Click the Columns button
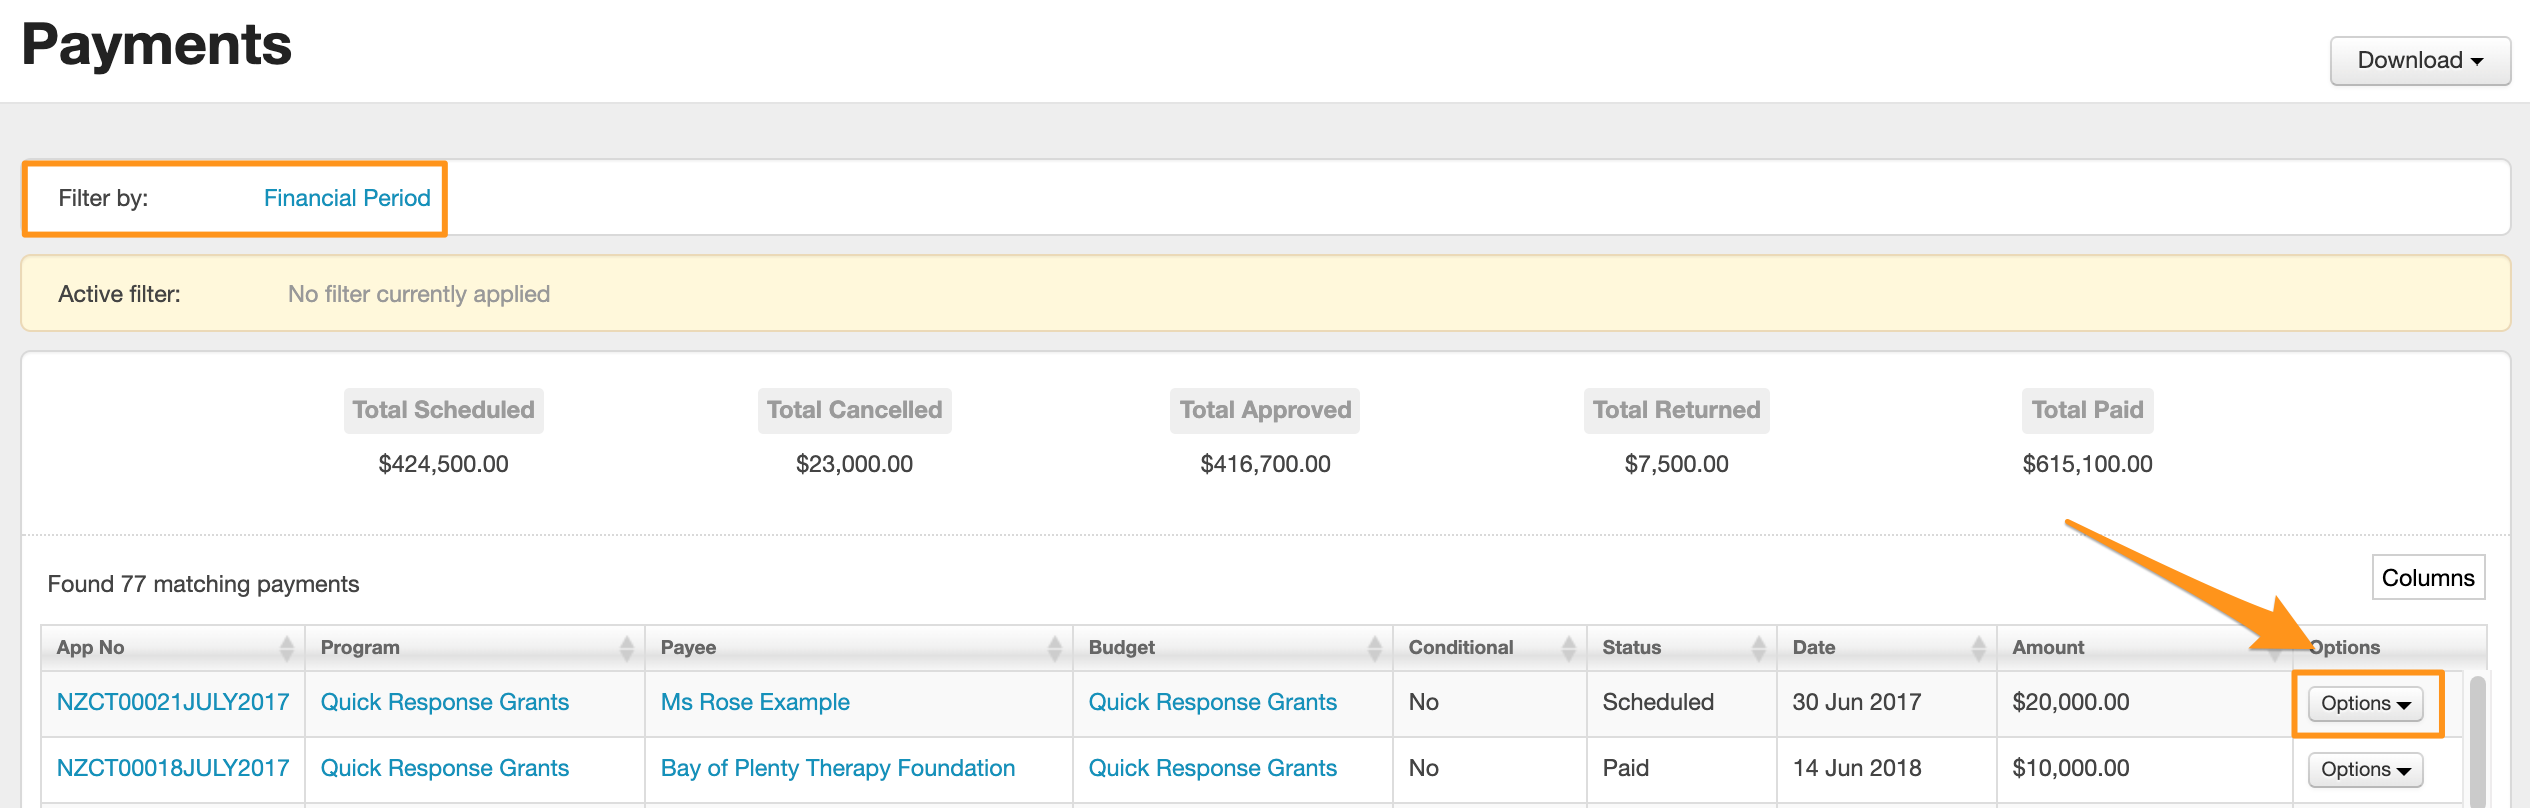2530x808 pixels. click(x=2427, y=578)
